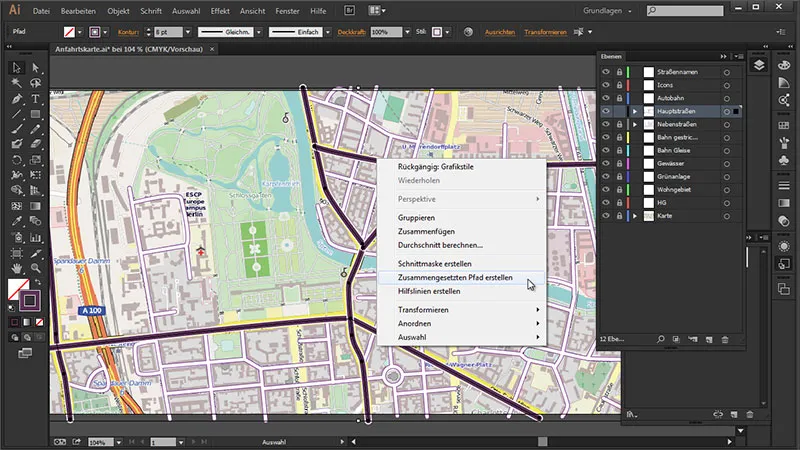Select the Pencil tool

(x=35, y=129)
